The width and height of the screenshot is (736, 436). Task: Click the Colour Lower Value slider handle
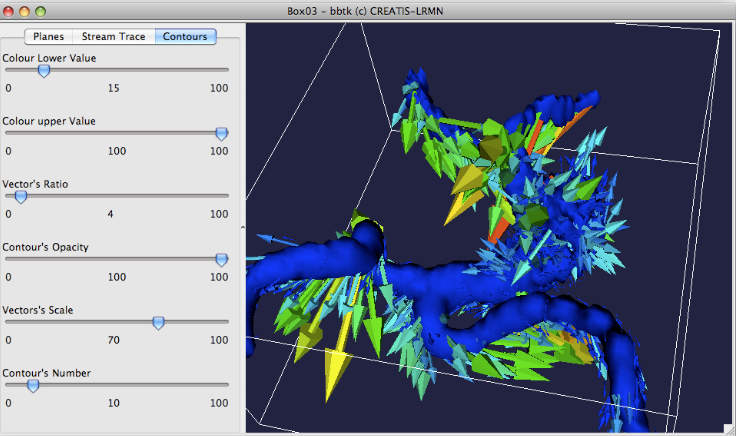click(x=42, y=70)
